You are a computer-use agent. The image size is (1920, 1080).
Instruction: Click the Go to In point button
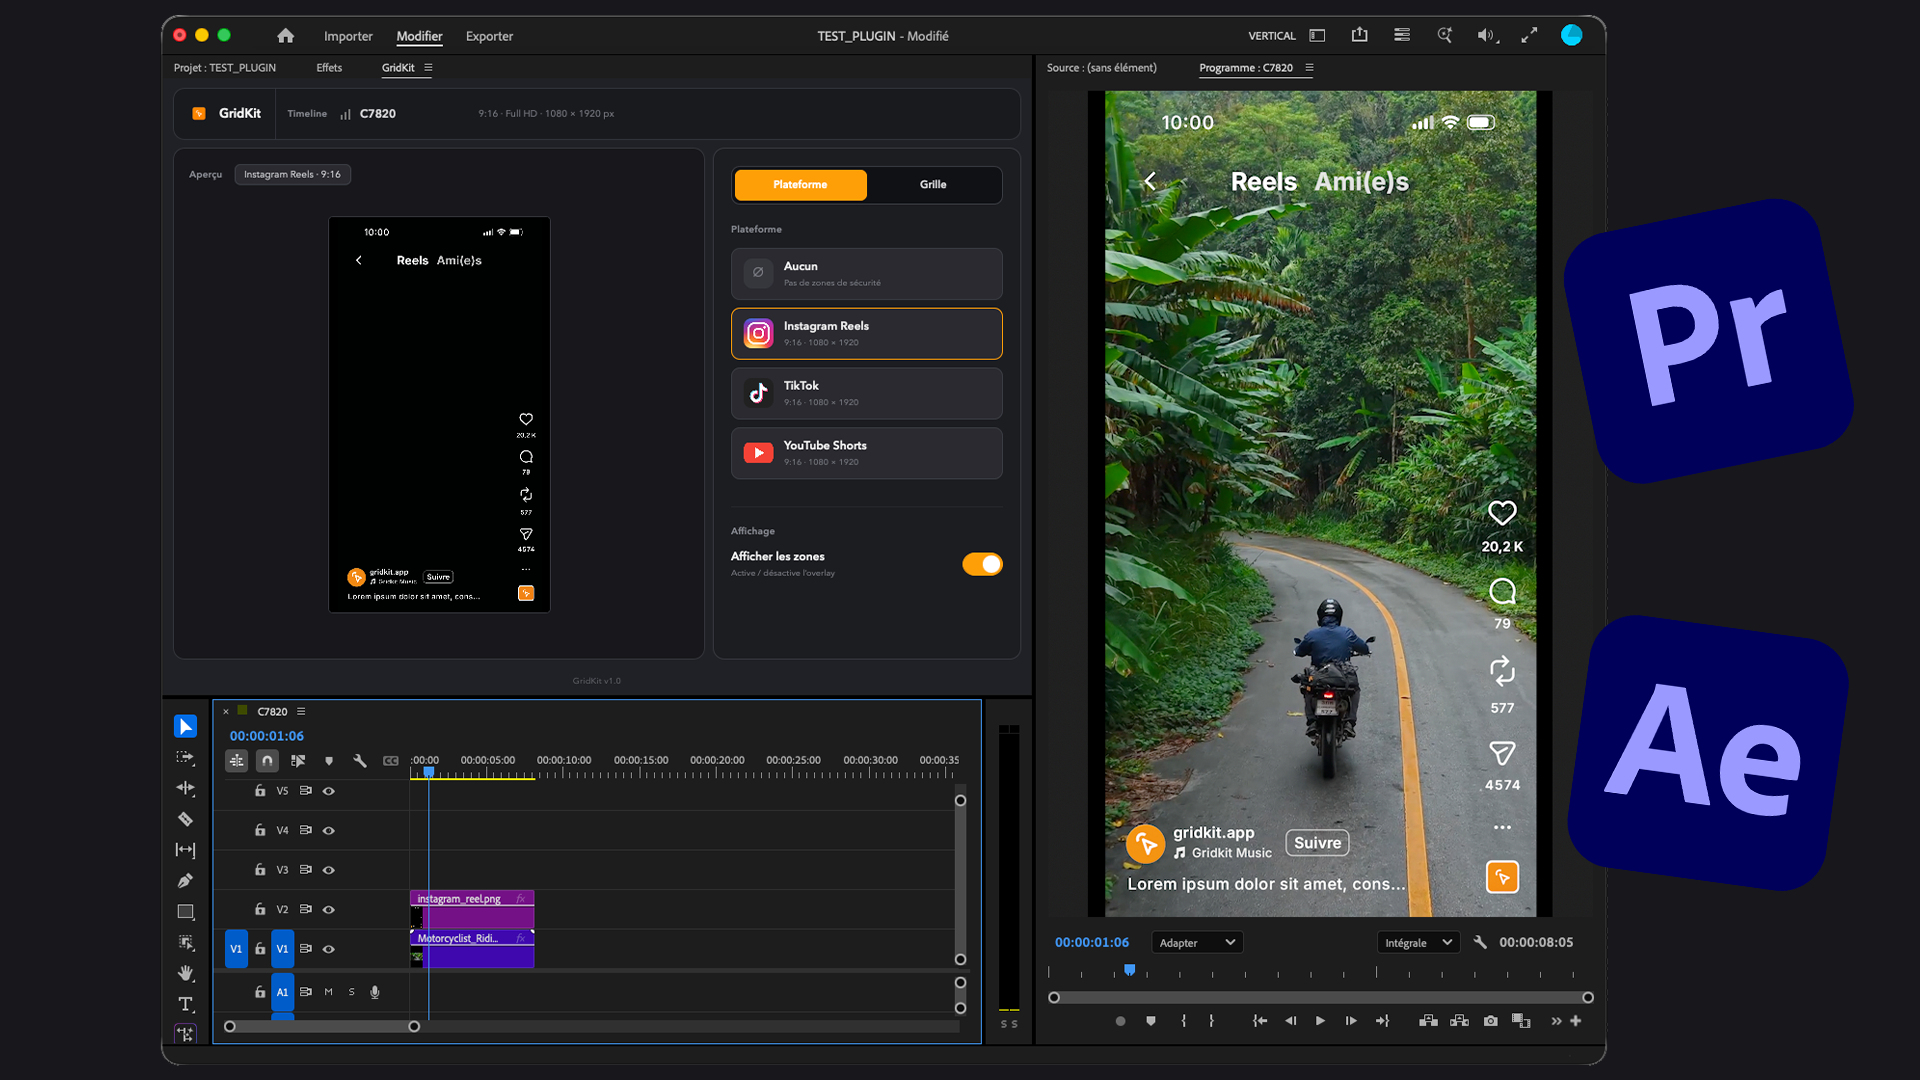coord(1260,1021)
